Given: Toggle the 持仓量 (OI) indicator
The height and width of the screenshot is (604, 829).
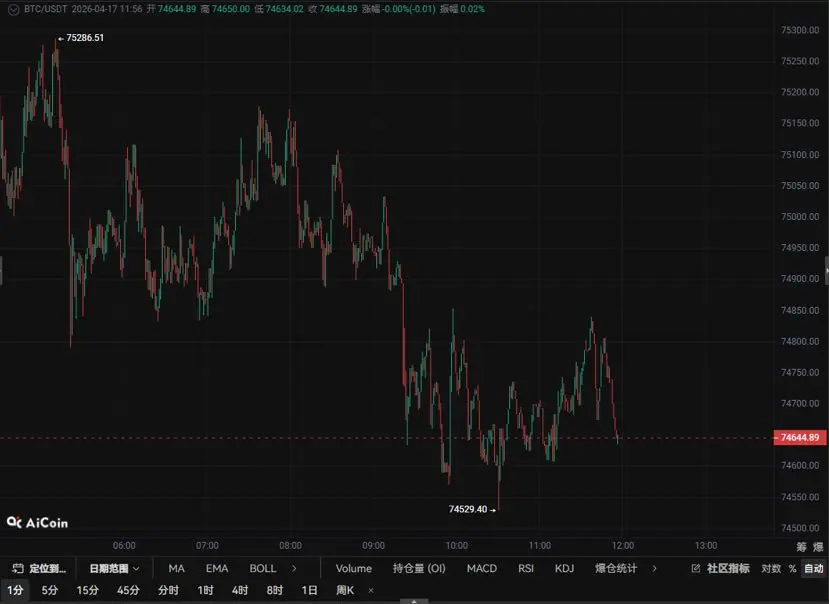Looking at the screenshot, I should pos(419,569).
